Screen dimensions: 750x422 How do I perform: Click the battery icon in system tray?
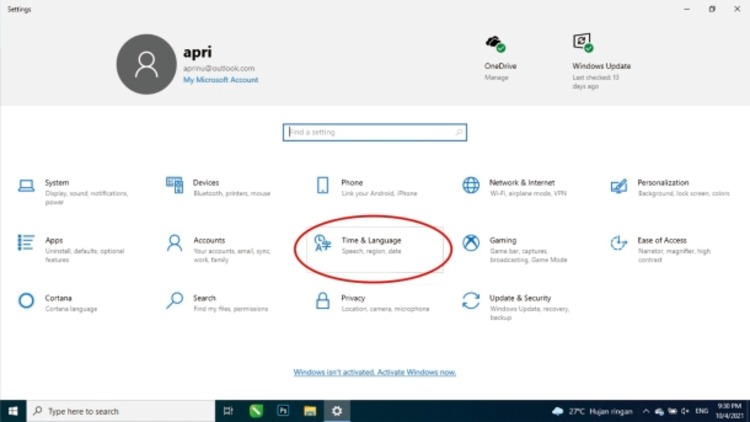[x=672, y=411]
